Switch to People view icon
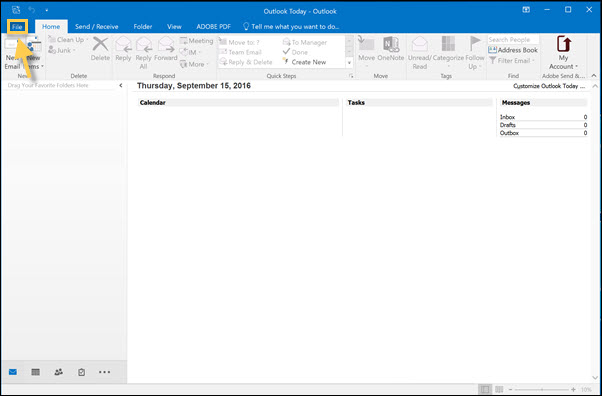Viewport: 602px width, 396px height. pyautogui.click(x=58, y=372)
